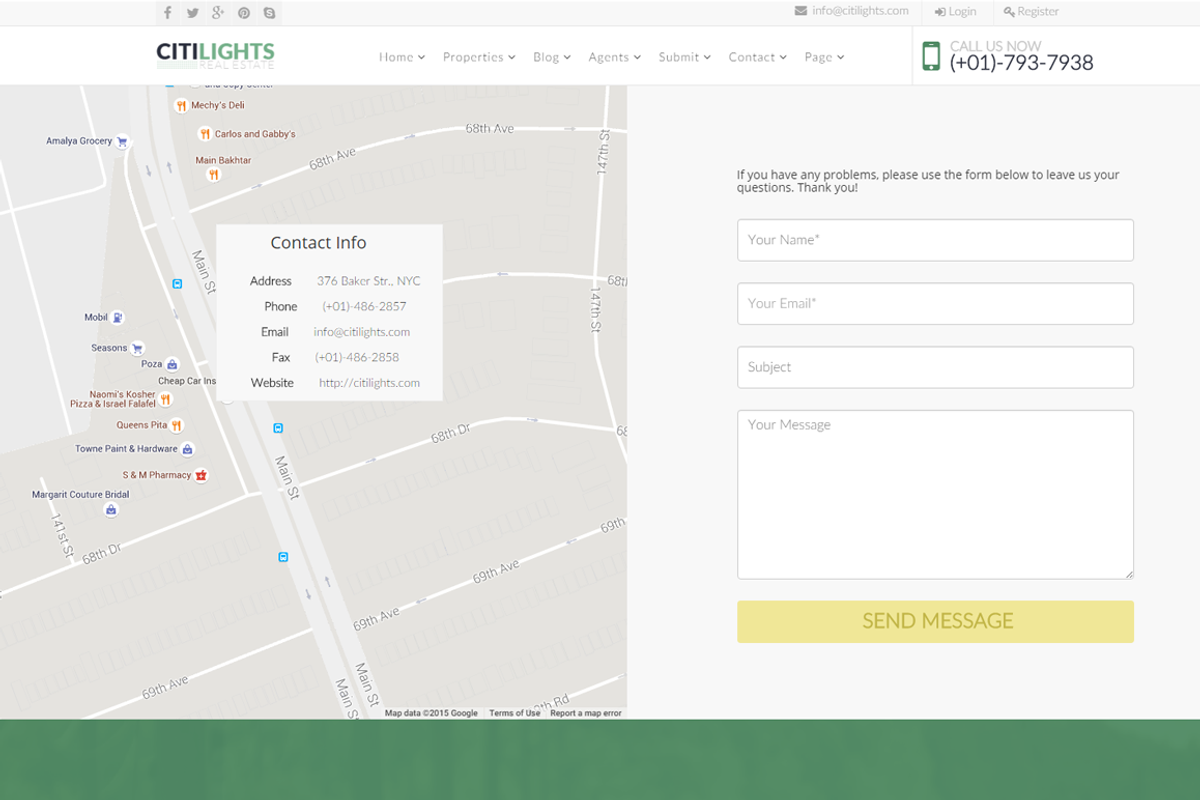Image resolution: width=1200 pixels, height=800 pixels.
Task: Click the envelope icon beside info@citilights.com
Action: (x=801, y=11)
